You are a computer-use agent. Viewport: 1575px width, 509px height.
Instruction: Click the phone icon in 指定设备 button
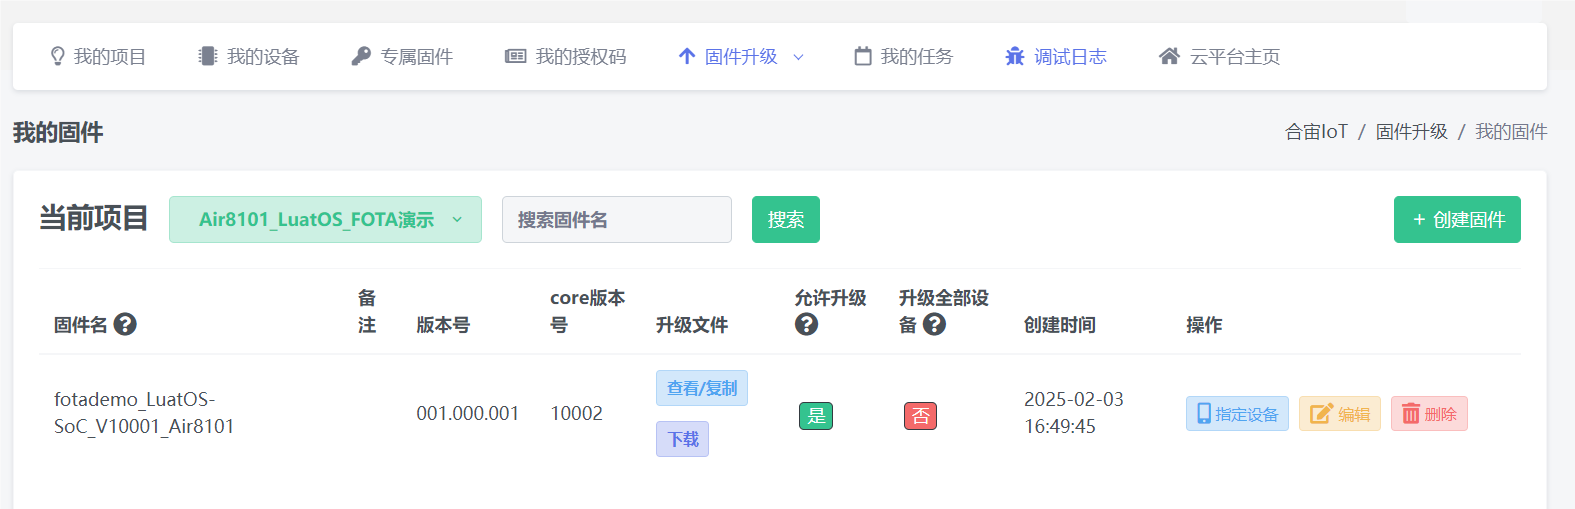[1204, 413]
